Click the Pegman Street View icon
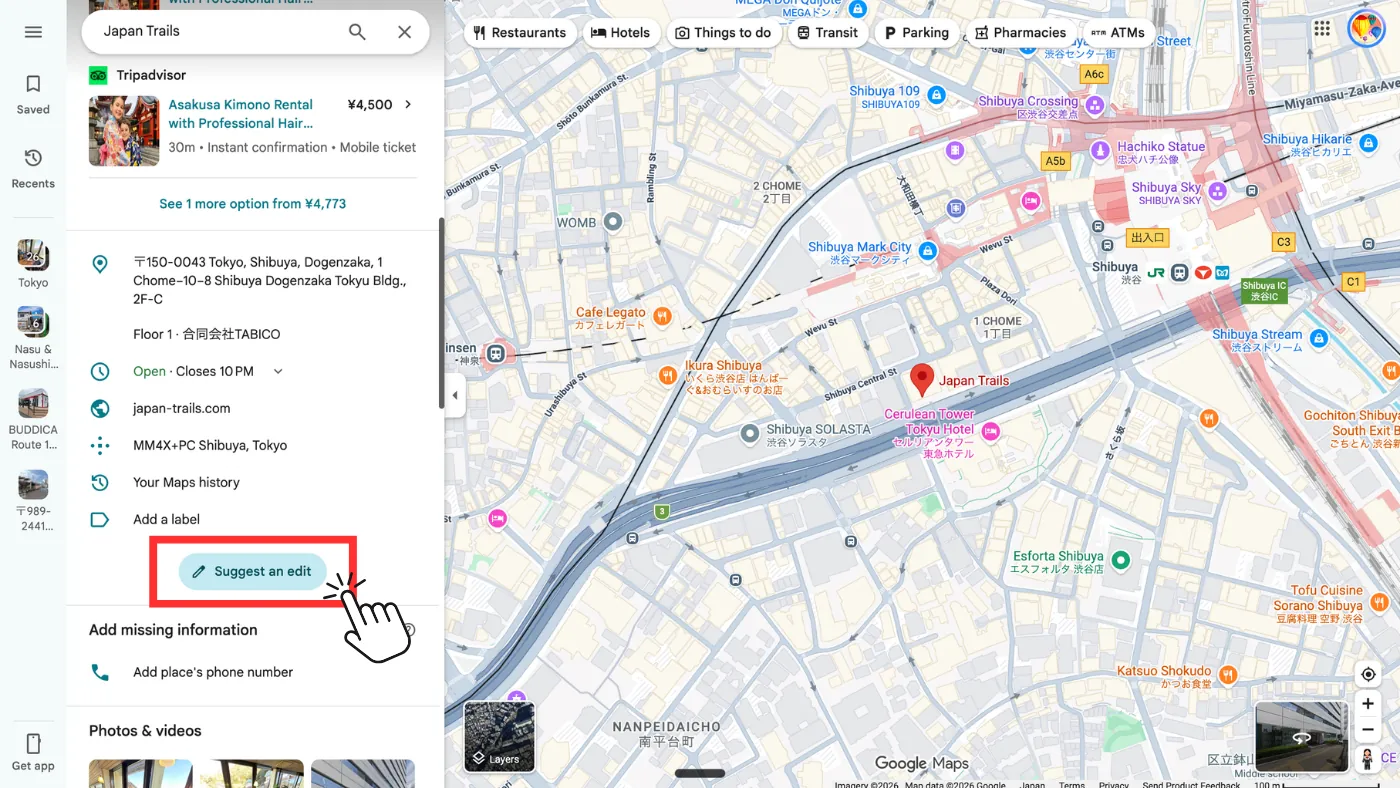The image size is (1400, 788). pyautogui.click(x=1367, y=760)
